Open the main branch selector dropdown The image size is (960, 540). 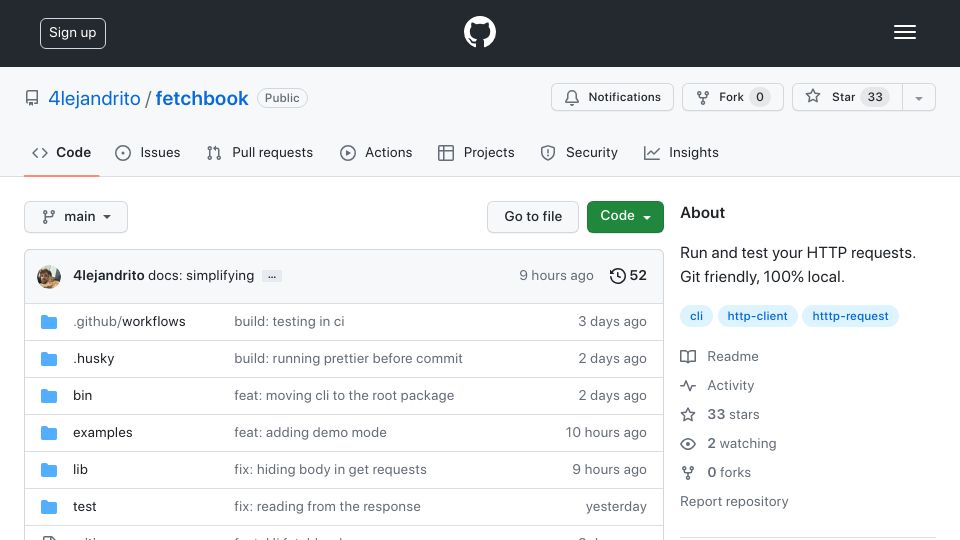pyautogui.click(x=76, y=217)
